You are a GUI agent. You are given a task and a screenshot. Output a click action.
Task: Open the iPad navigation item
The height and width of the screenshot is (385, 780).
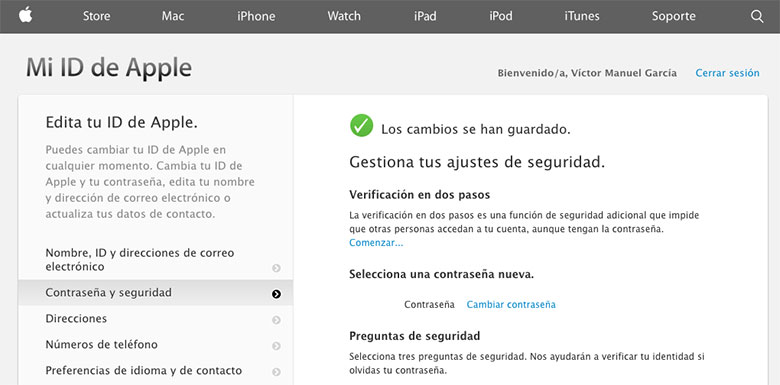(425, 16)
